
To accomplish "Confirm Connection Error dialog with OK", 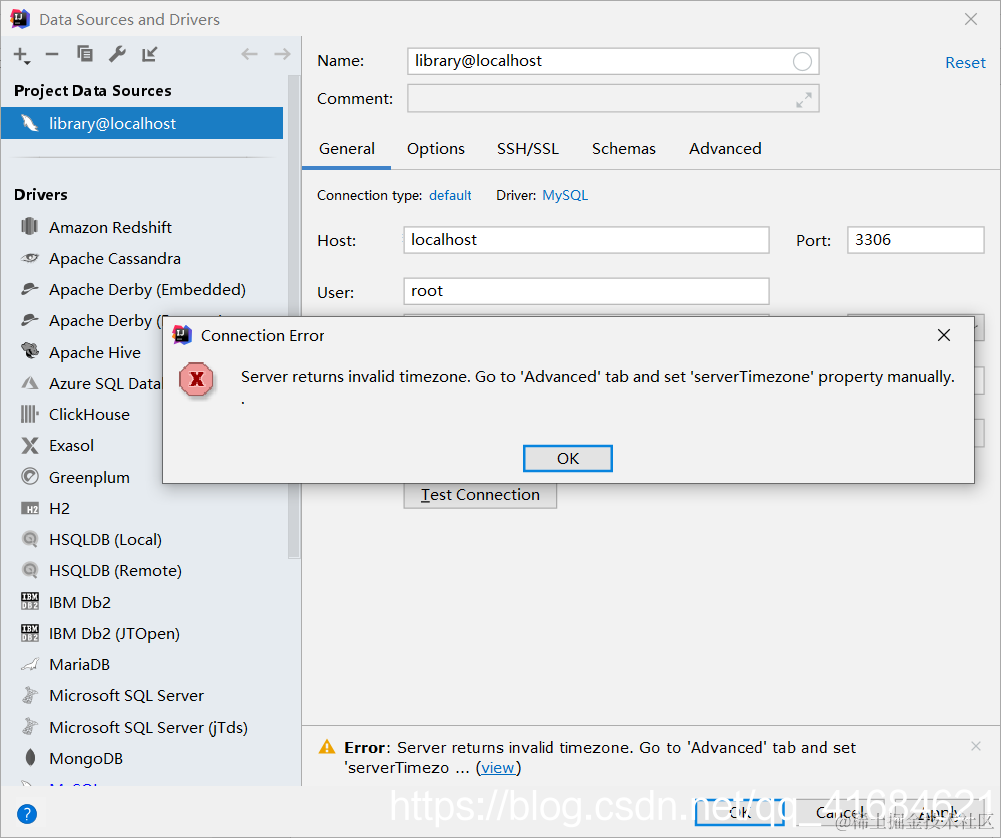I will click(x=568, y=458).
